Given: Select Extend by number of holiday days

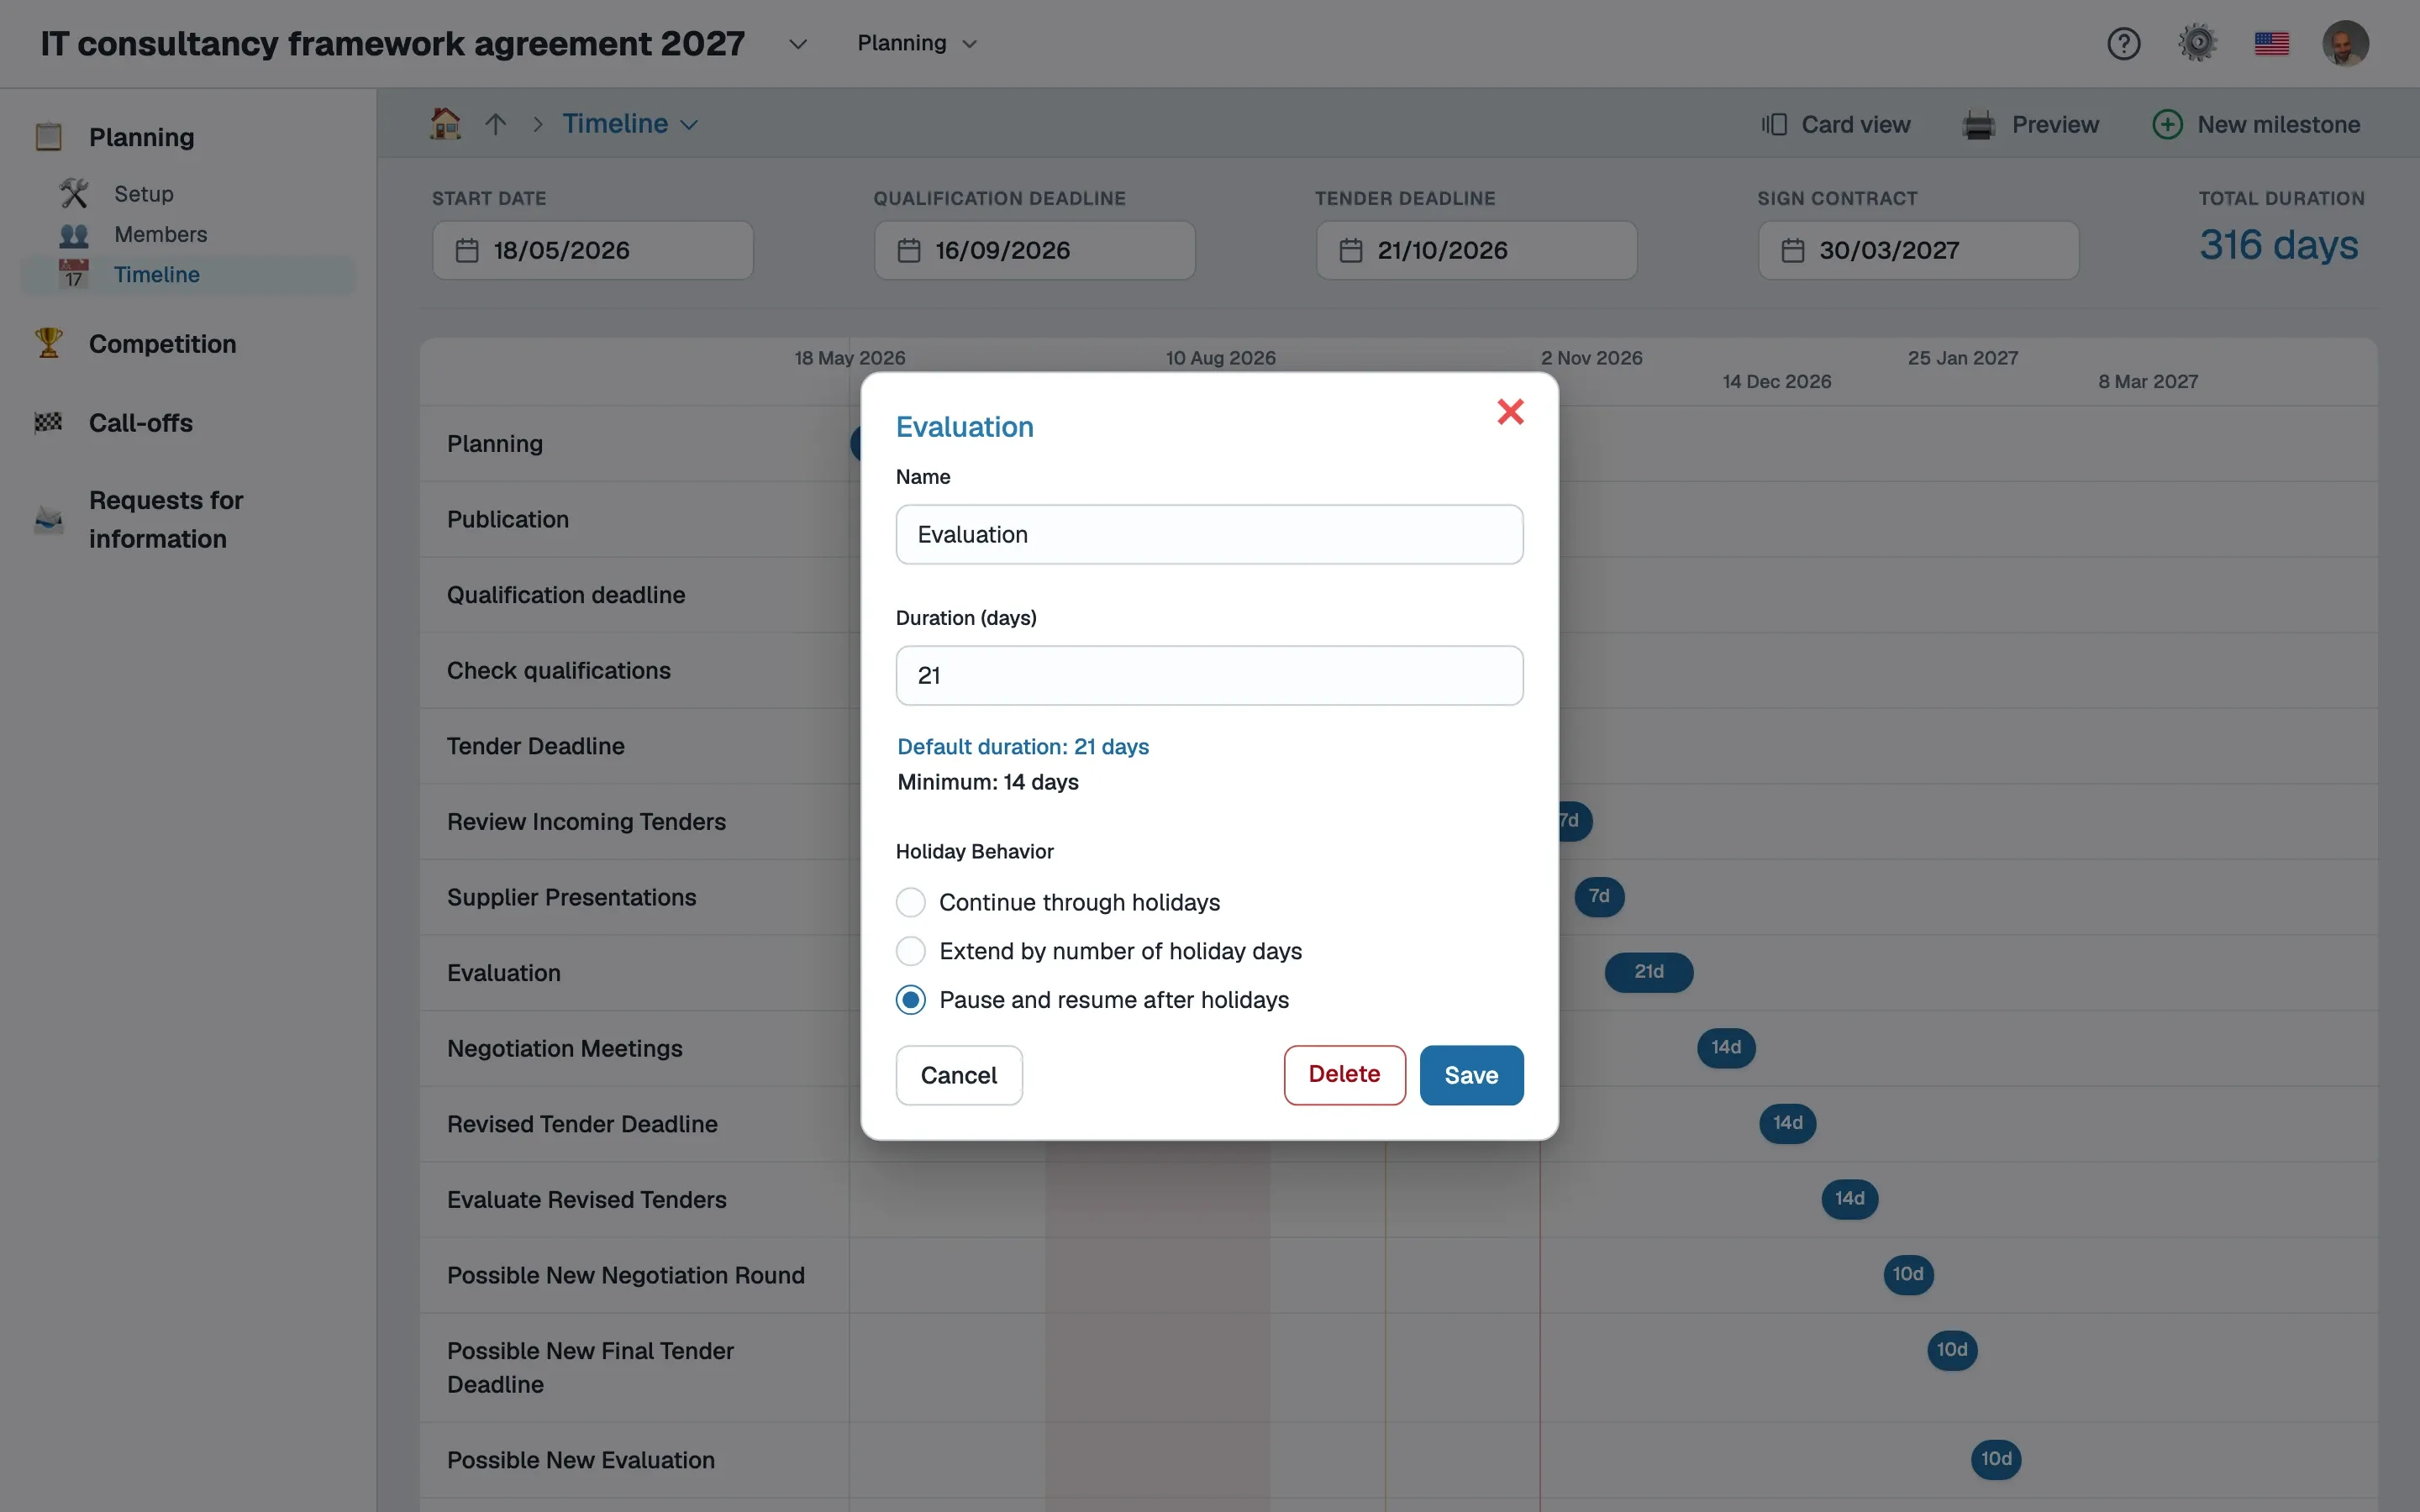Looking at the screenshot, I should click(910, 951).
